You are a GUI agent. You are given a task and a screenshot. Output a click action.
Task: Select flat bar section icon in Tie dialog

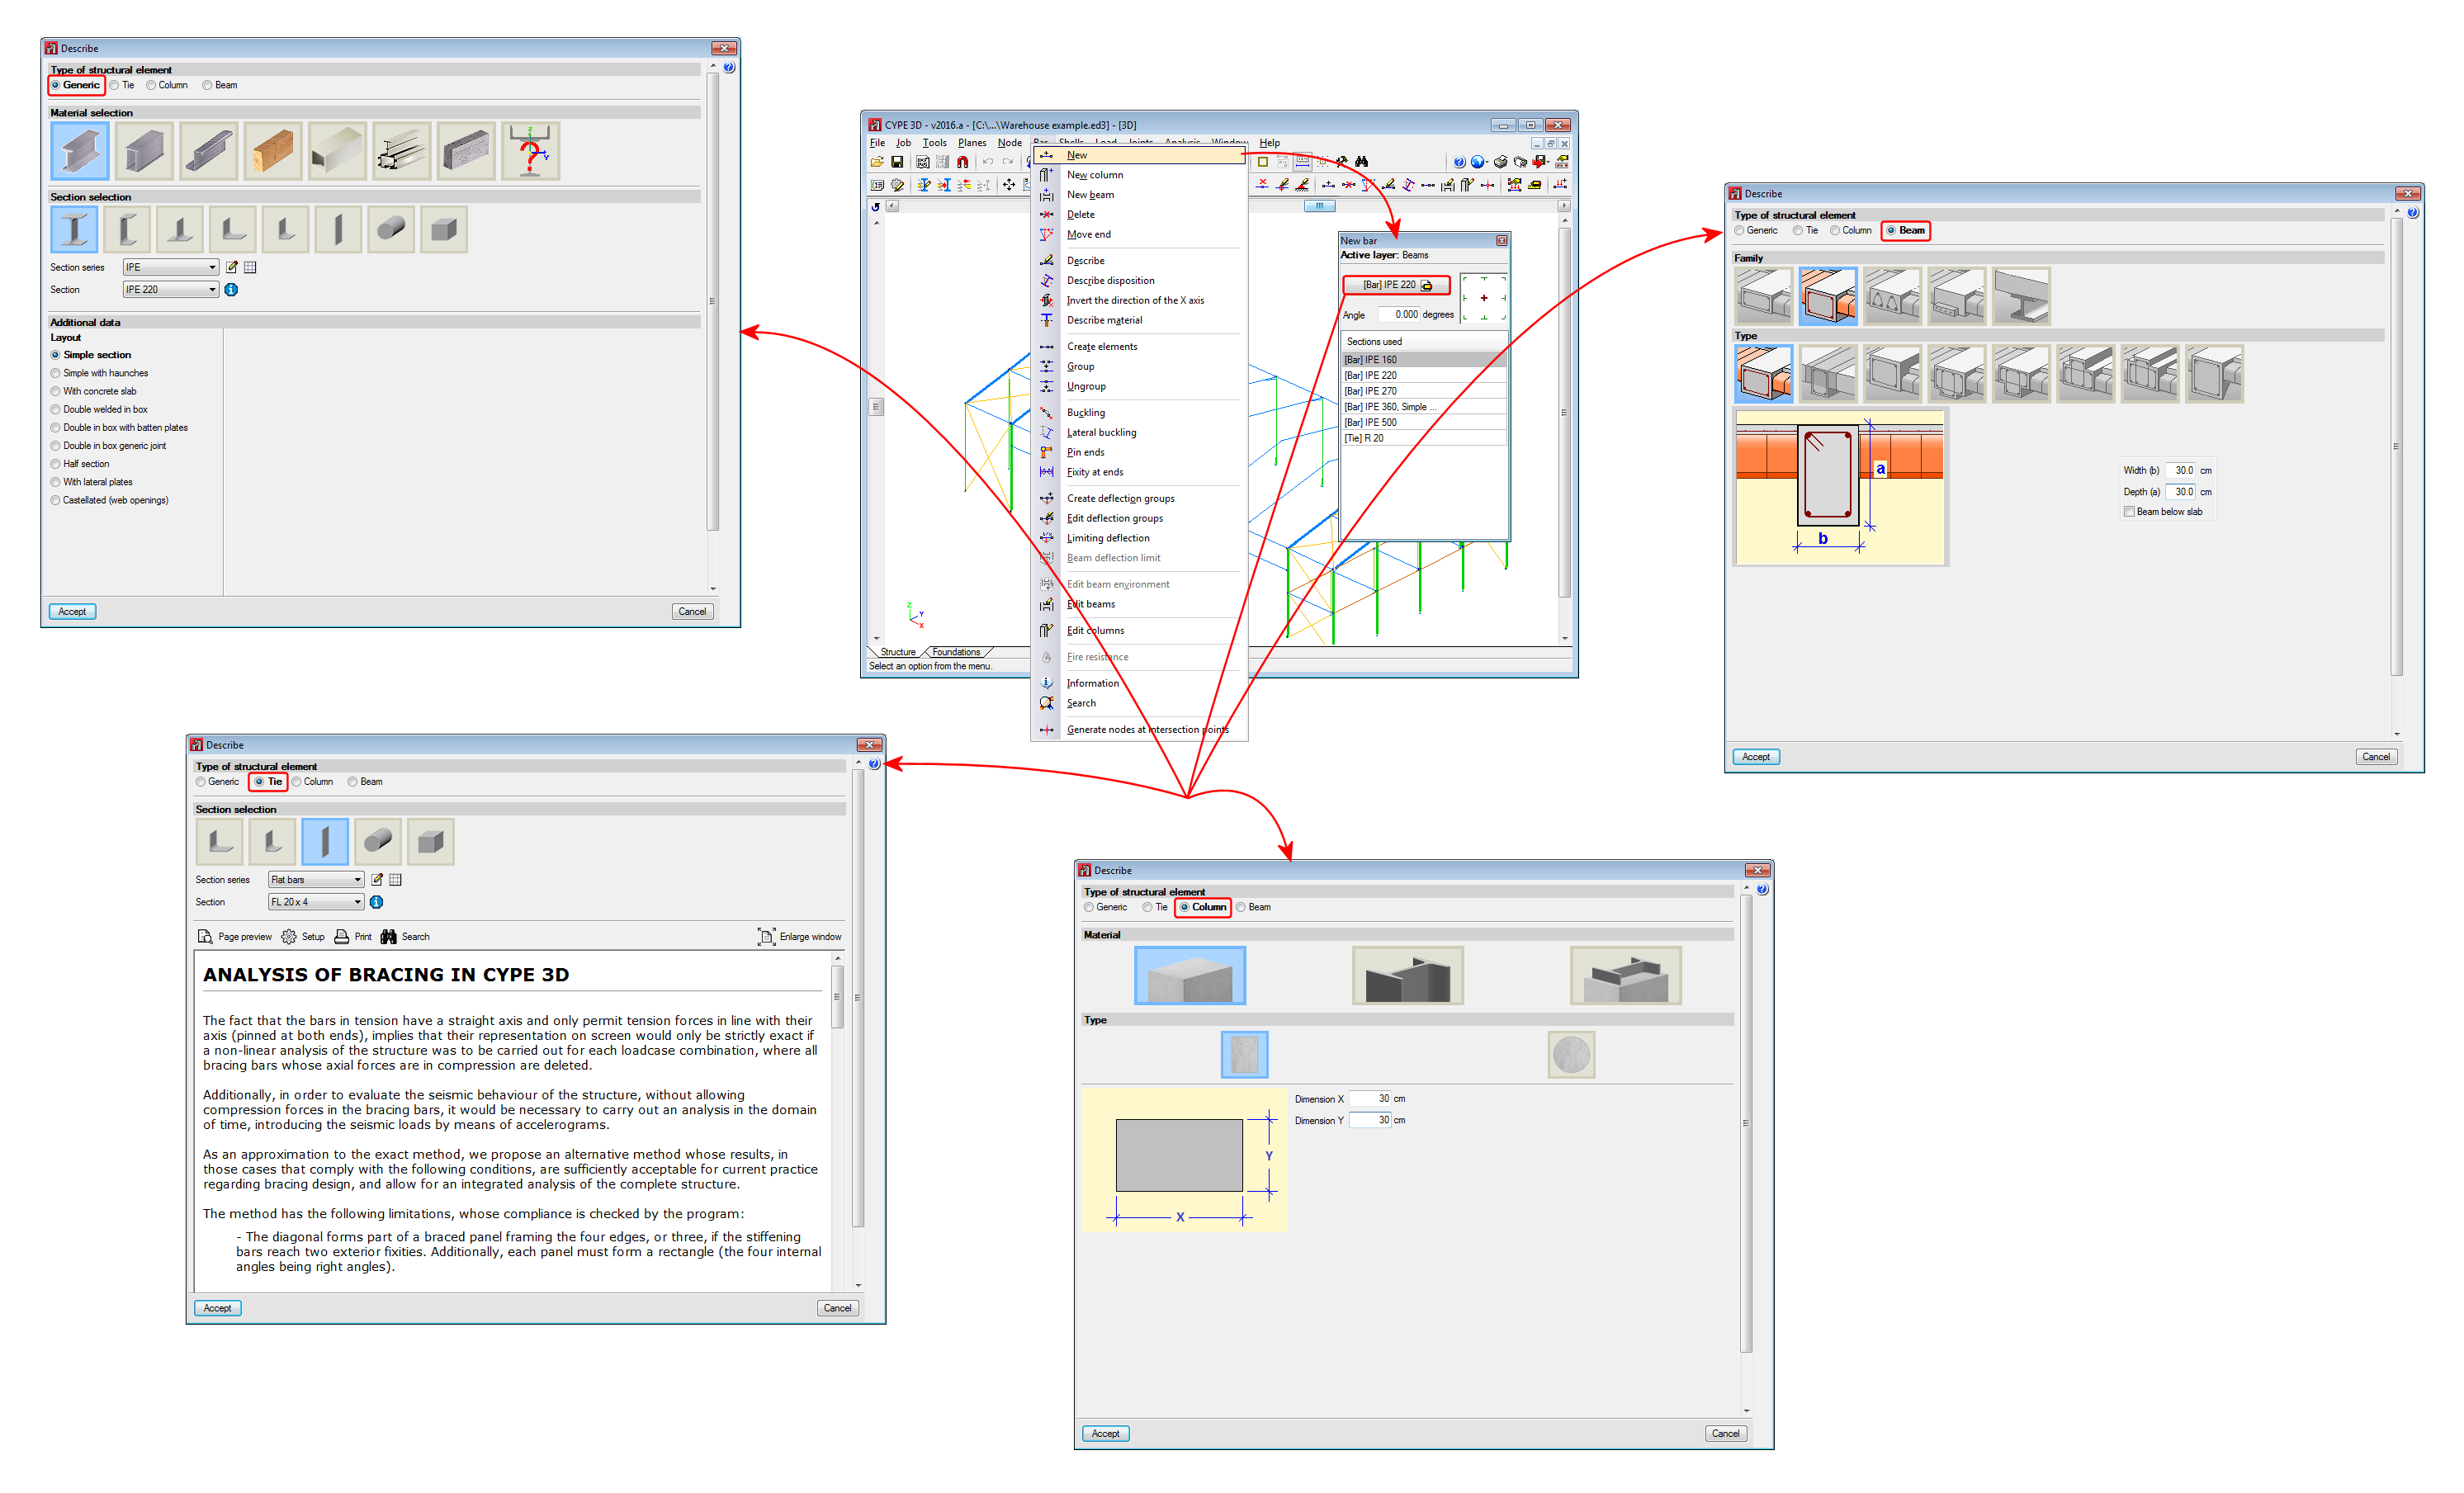click(325, 842)
